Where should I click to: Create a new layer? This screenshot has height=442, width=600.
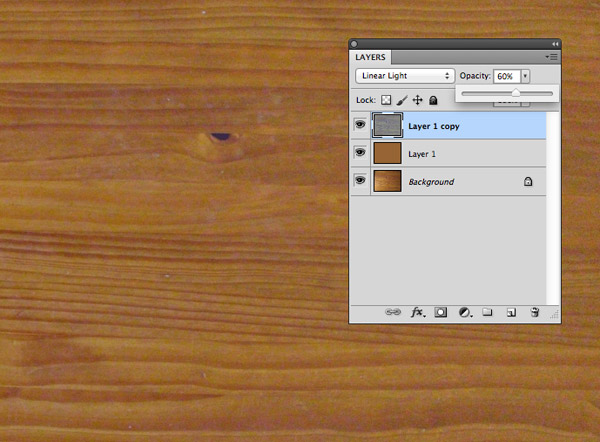pyautogui.click(x=511, y=313)
